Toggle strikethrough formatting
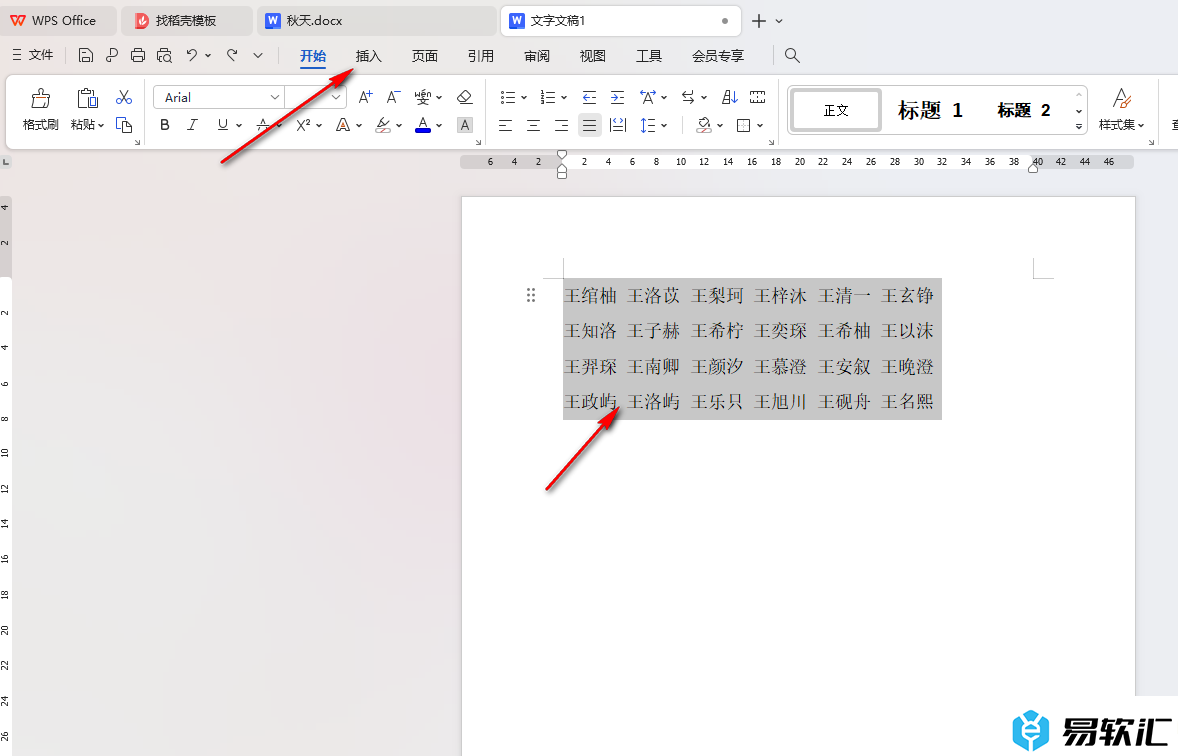 (x=263, y=125)
